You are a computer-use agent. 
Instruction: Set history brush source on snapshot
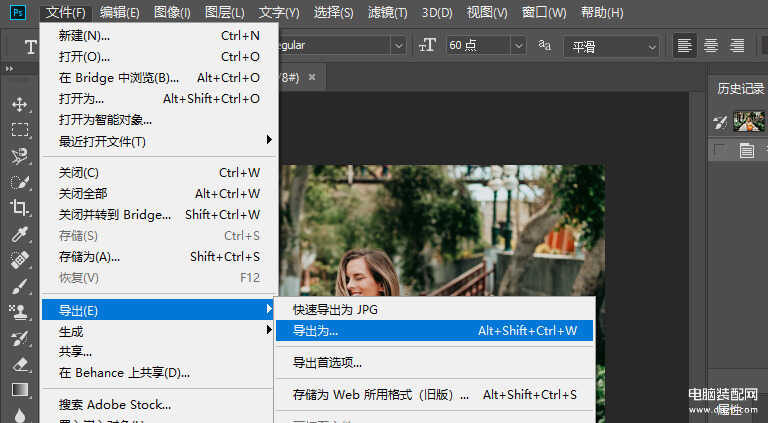(x=719, y=122)
